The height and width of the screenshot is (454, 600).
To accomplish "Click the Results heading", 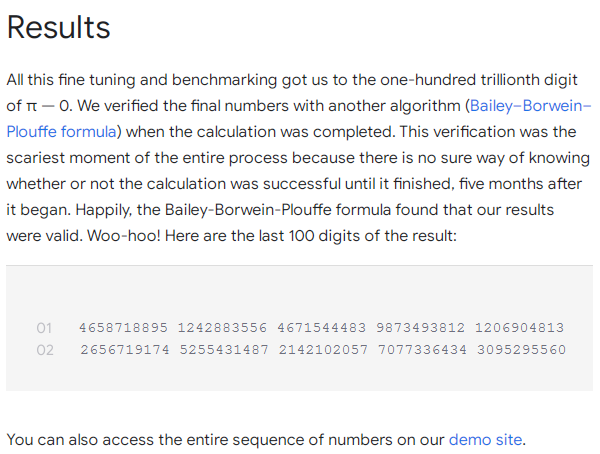I will click(x=58, y=28).
